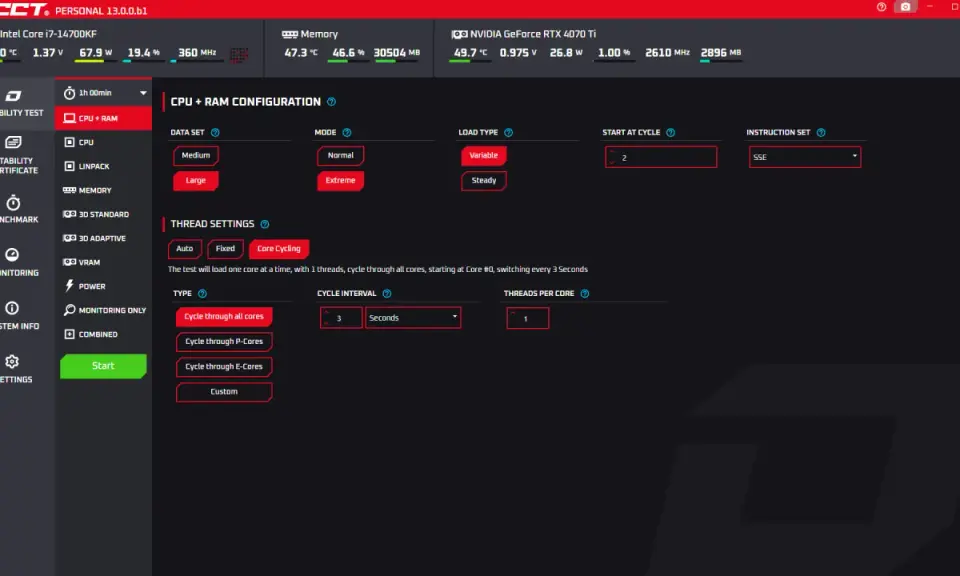Viewport: 960px width, 576px height.
Task: Choose Cycle through P-Cores
Action: point(224,342)
